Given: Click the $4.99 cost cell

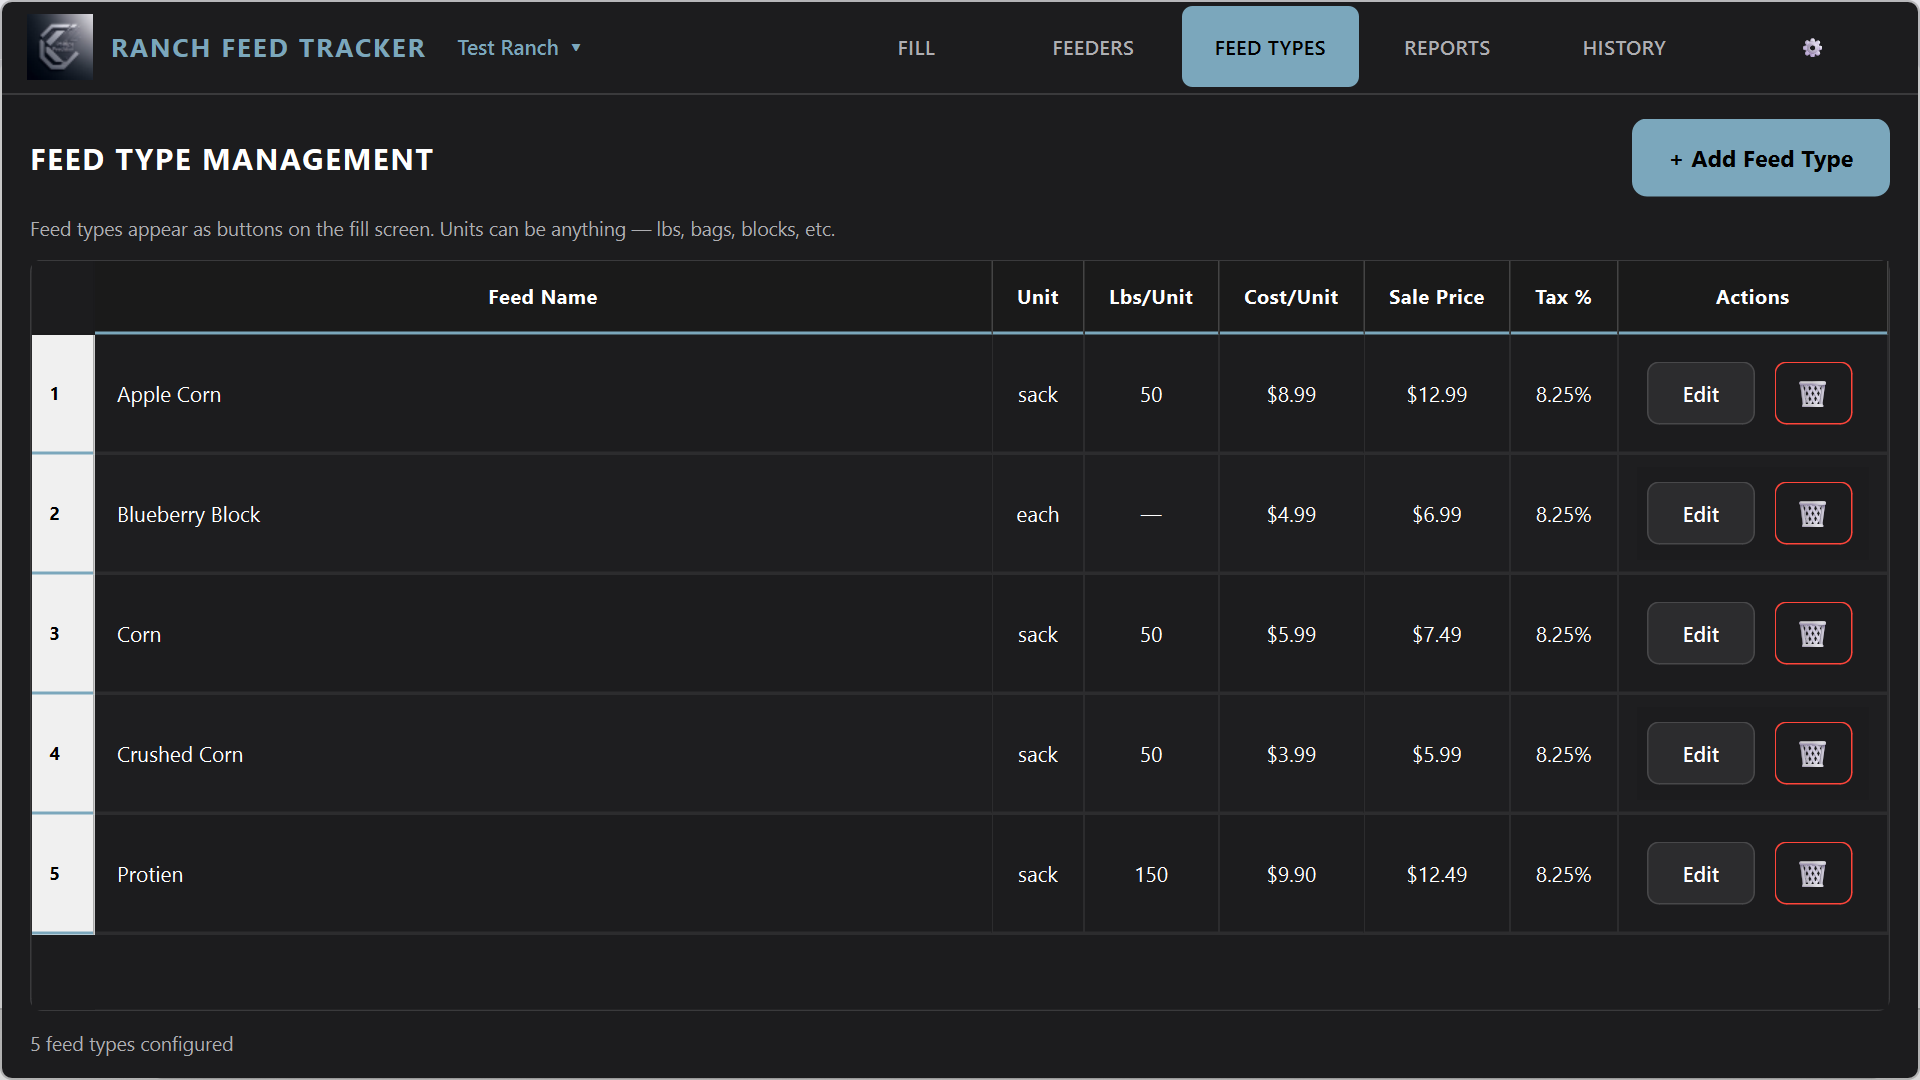Looking at the screenshot, I should [x=1291, y=514].
